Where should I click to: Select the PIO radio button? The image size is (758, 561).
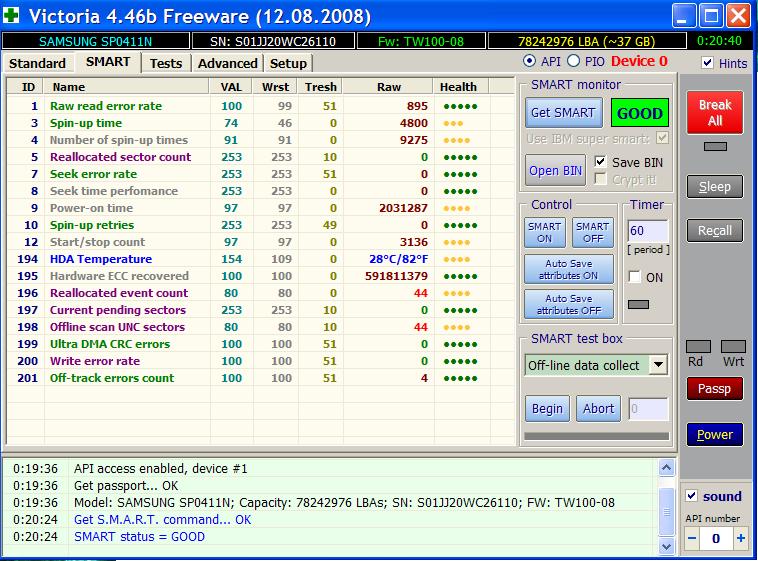575,62
